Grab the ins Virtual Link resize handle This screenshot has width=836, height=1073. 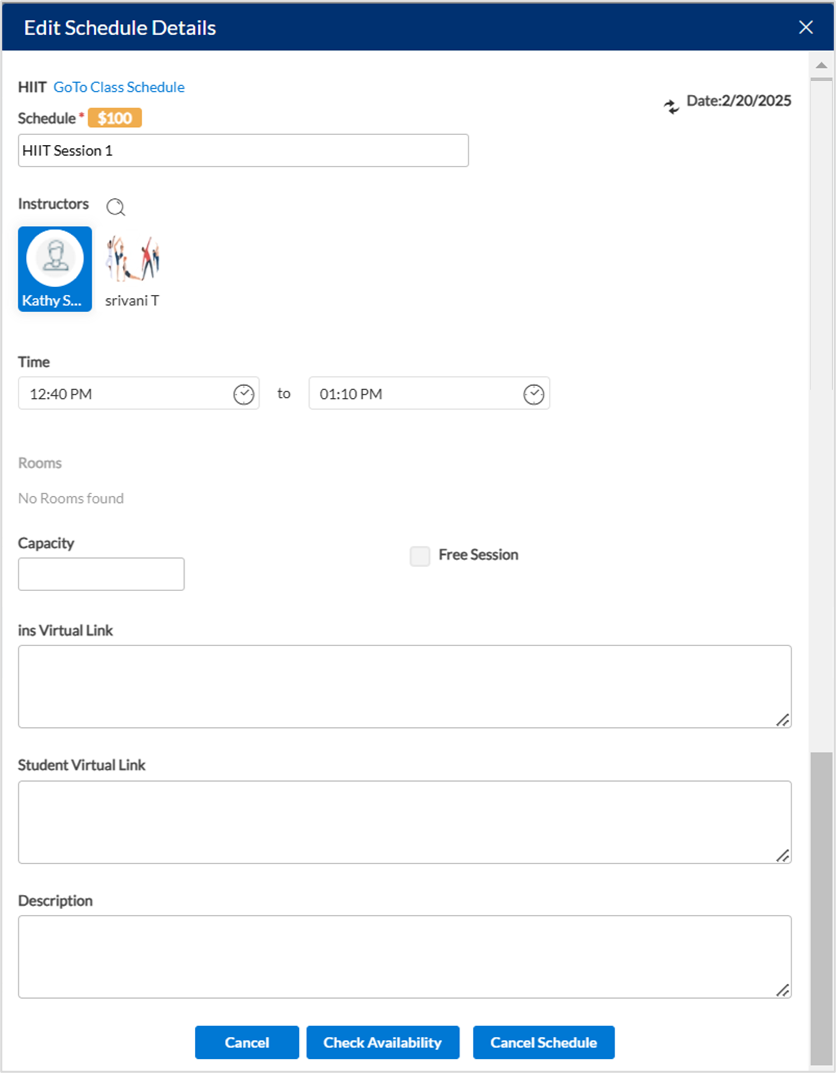(783, 719)
